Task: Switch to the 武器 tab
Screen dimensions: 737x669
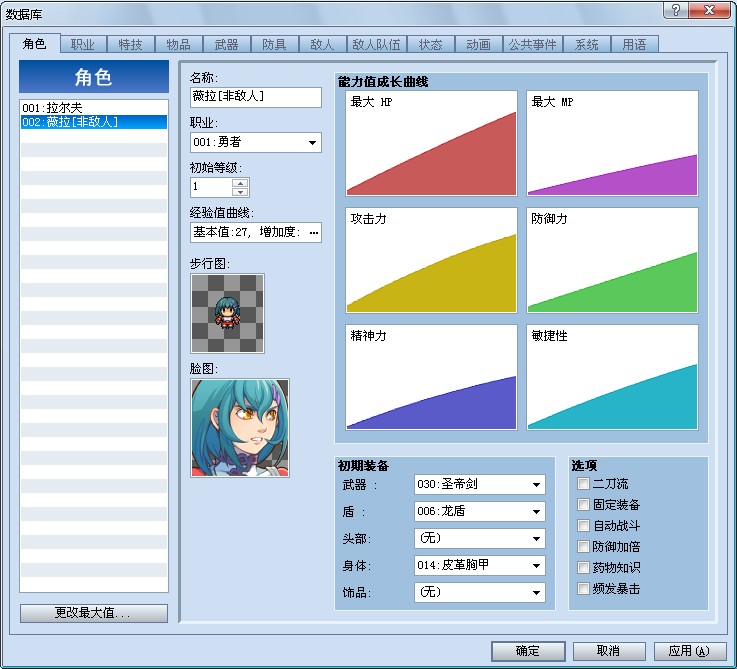Action: 227,45
